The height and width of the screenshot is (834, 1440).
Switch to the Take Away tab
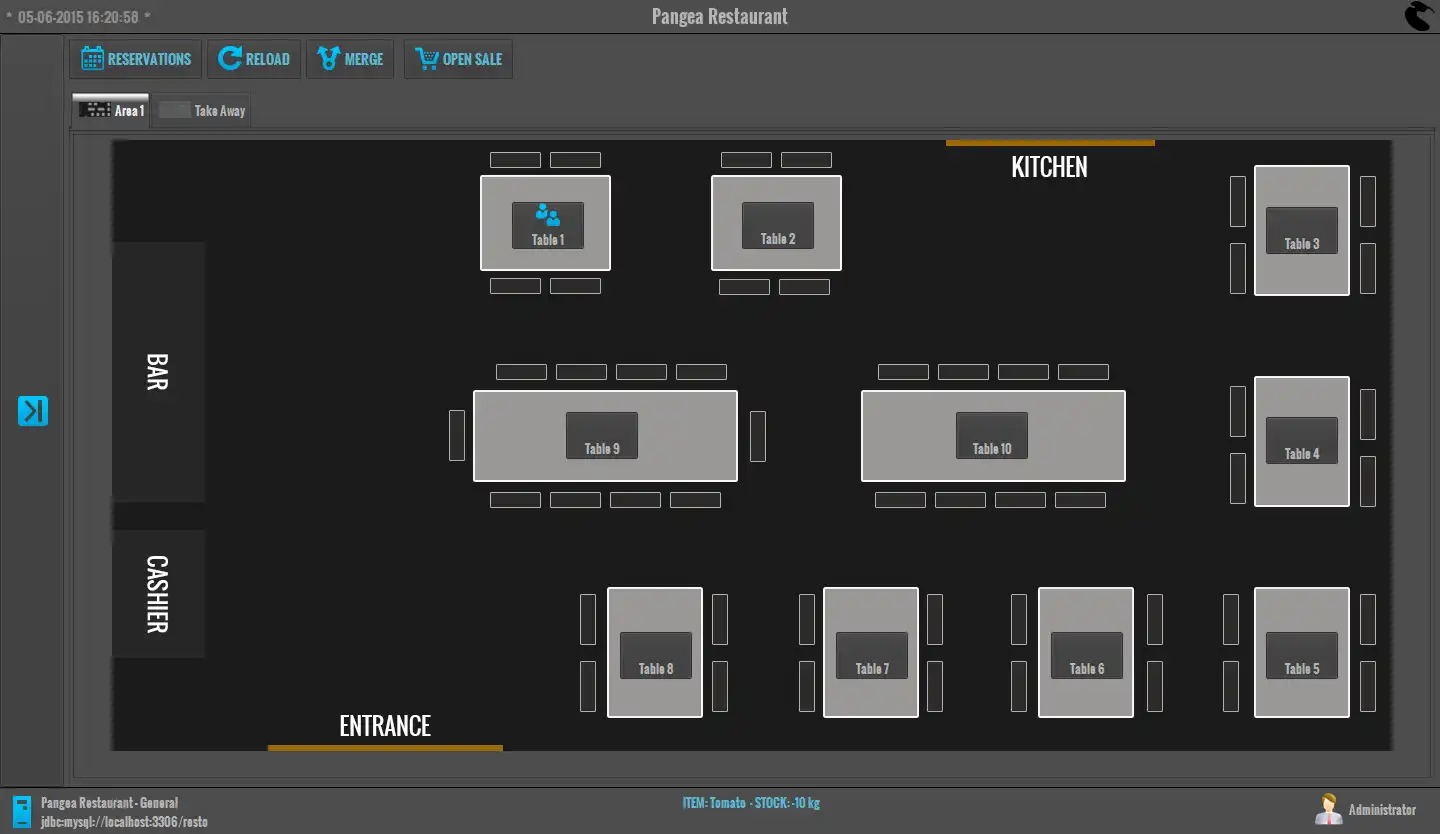(x=201, y=110)
